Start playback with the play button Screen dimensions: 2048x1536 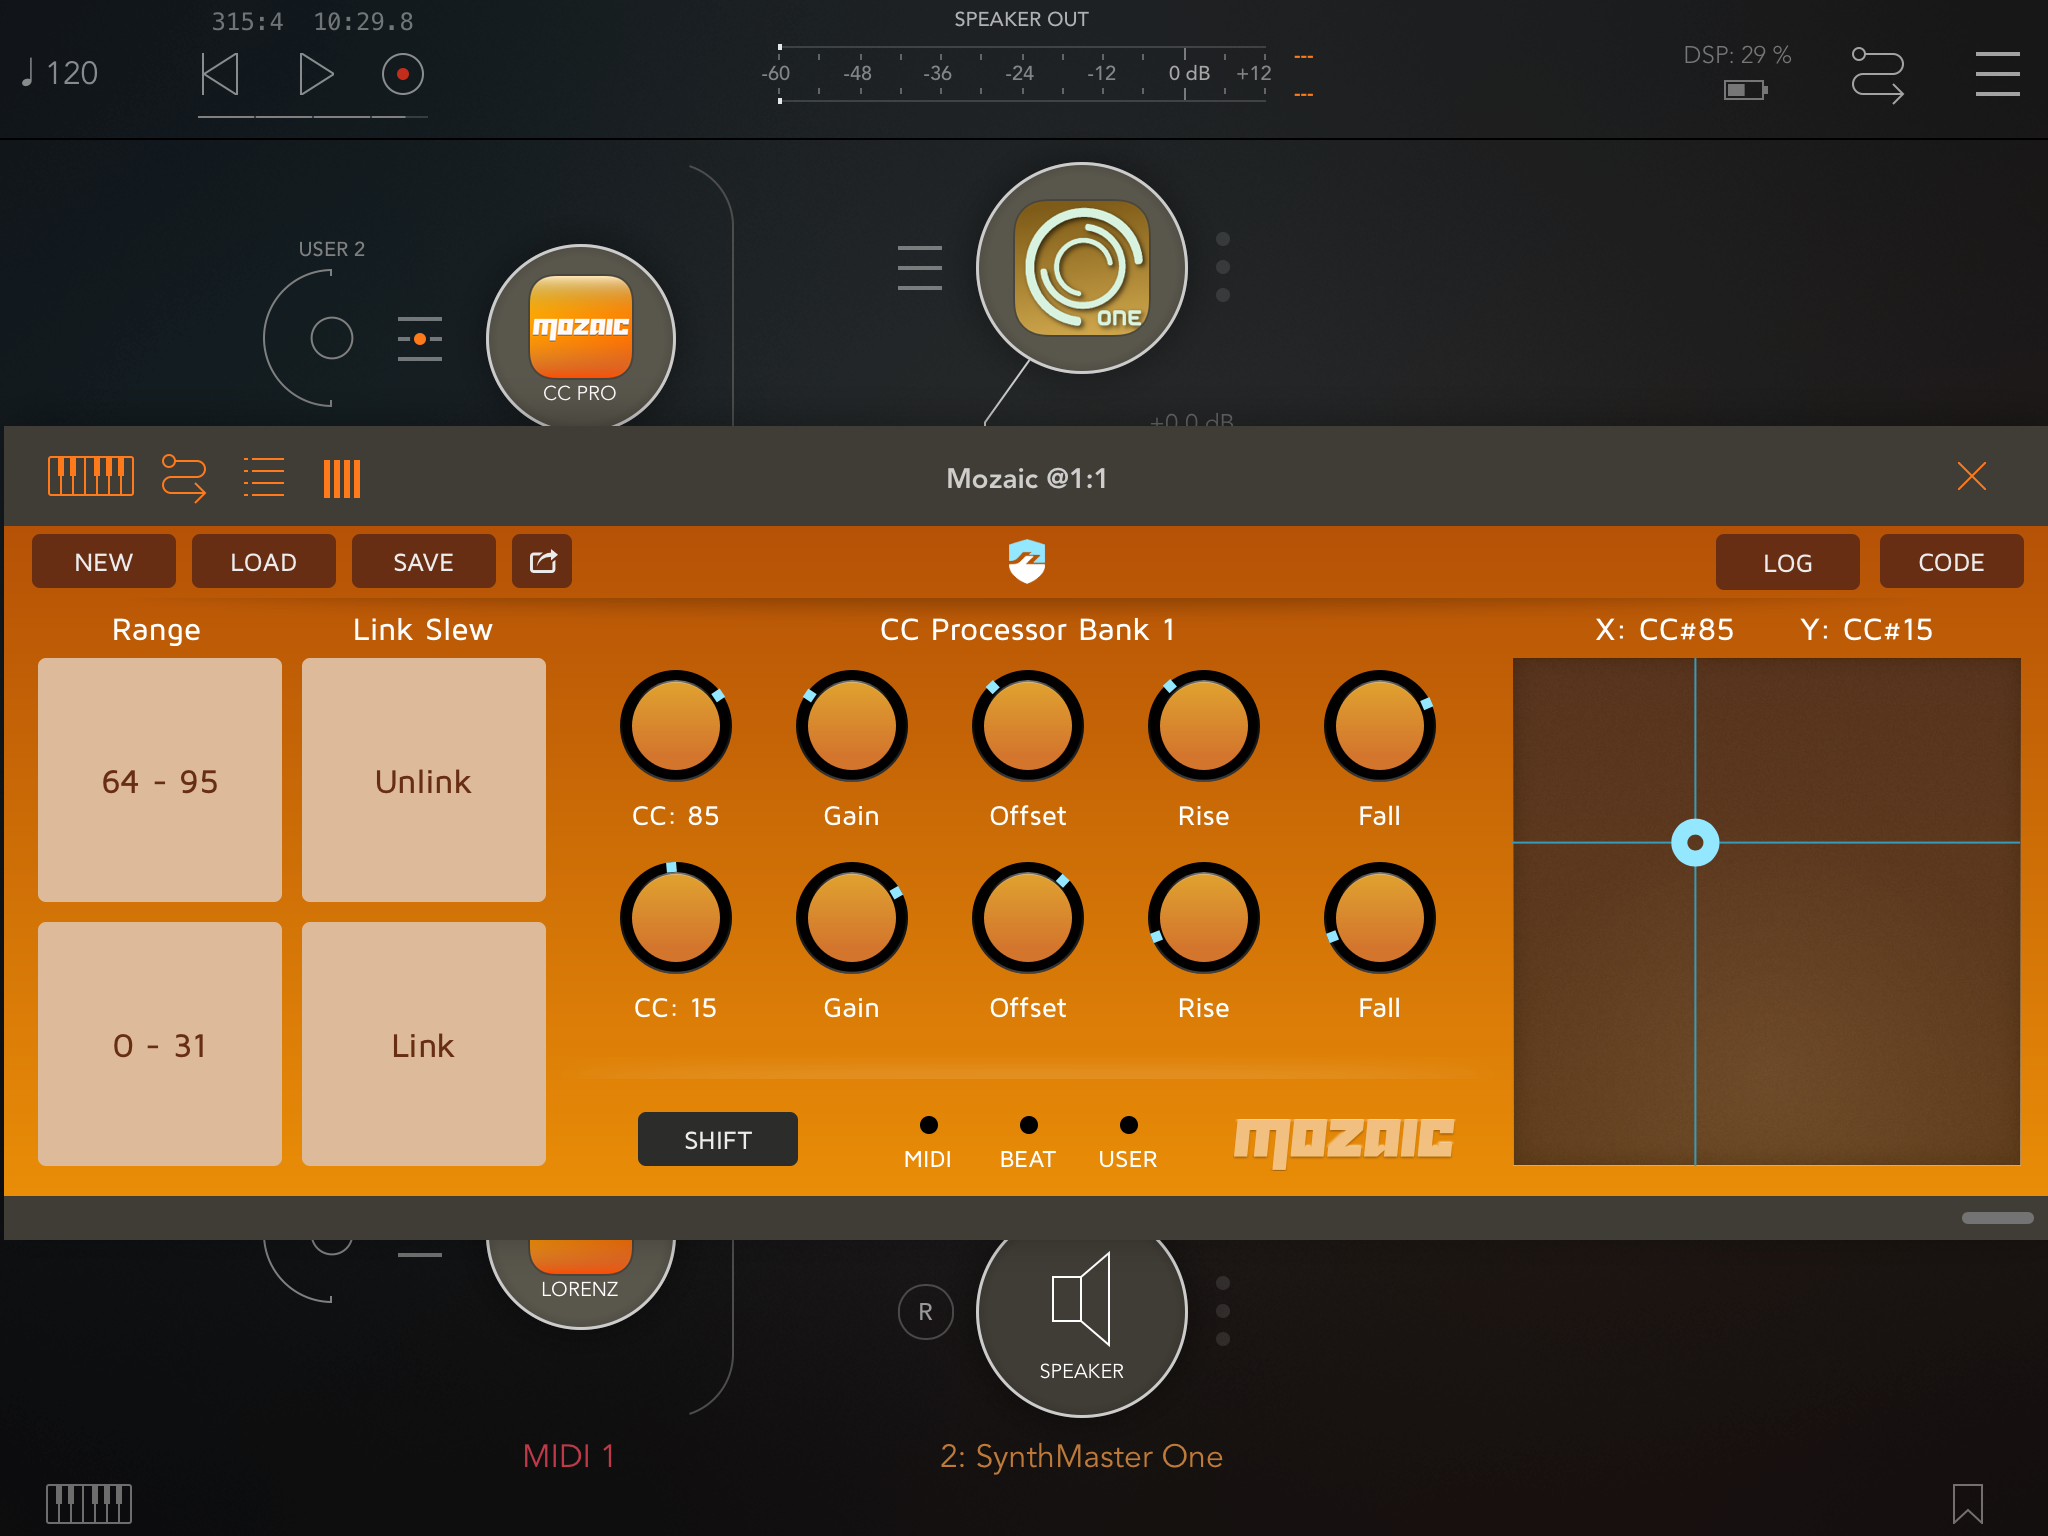[316, 74]
